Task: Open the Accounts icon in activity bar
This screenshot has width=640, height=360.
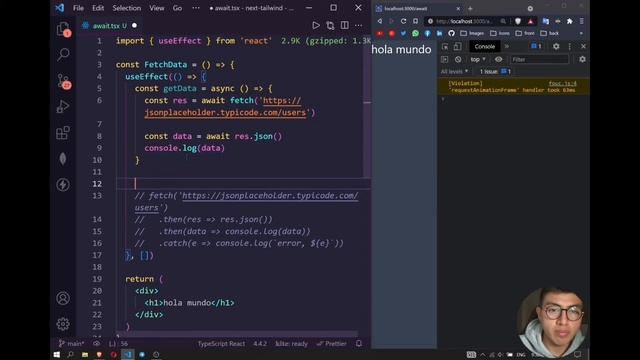Action: pyautogui.click(x=63, y=298)
